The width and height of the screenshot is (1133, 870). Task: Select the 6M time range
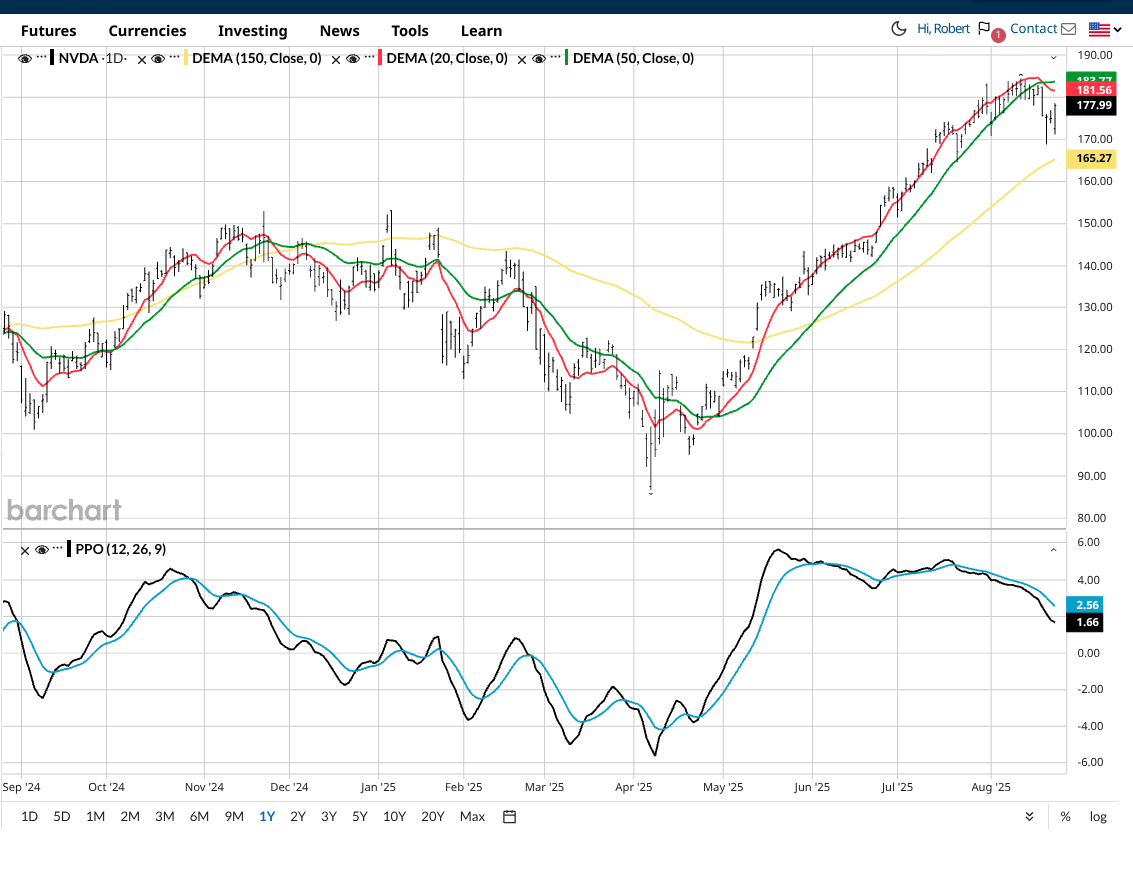199,817
